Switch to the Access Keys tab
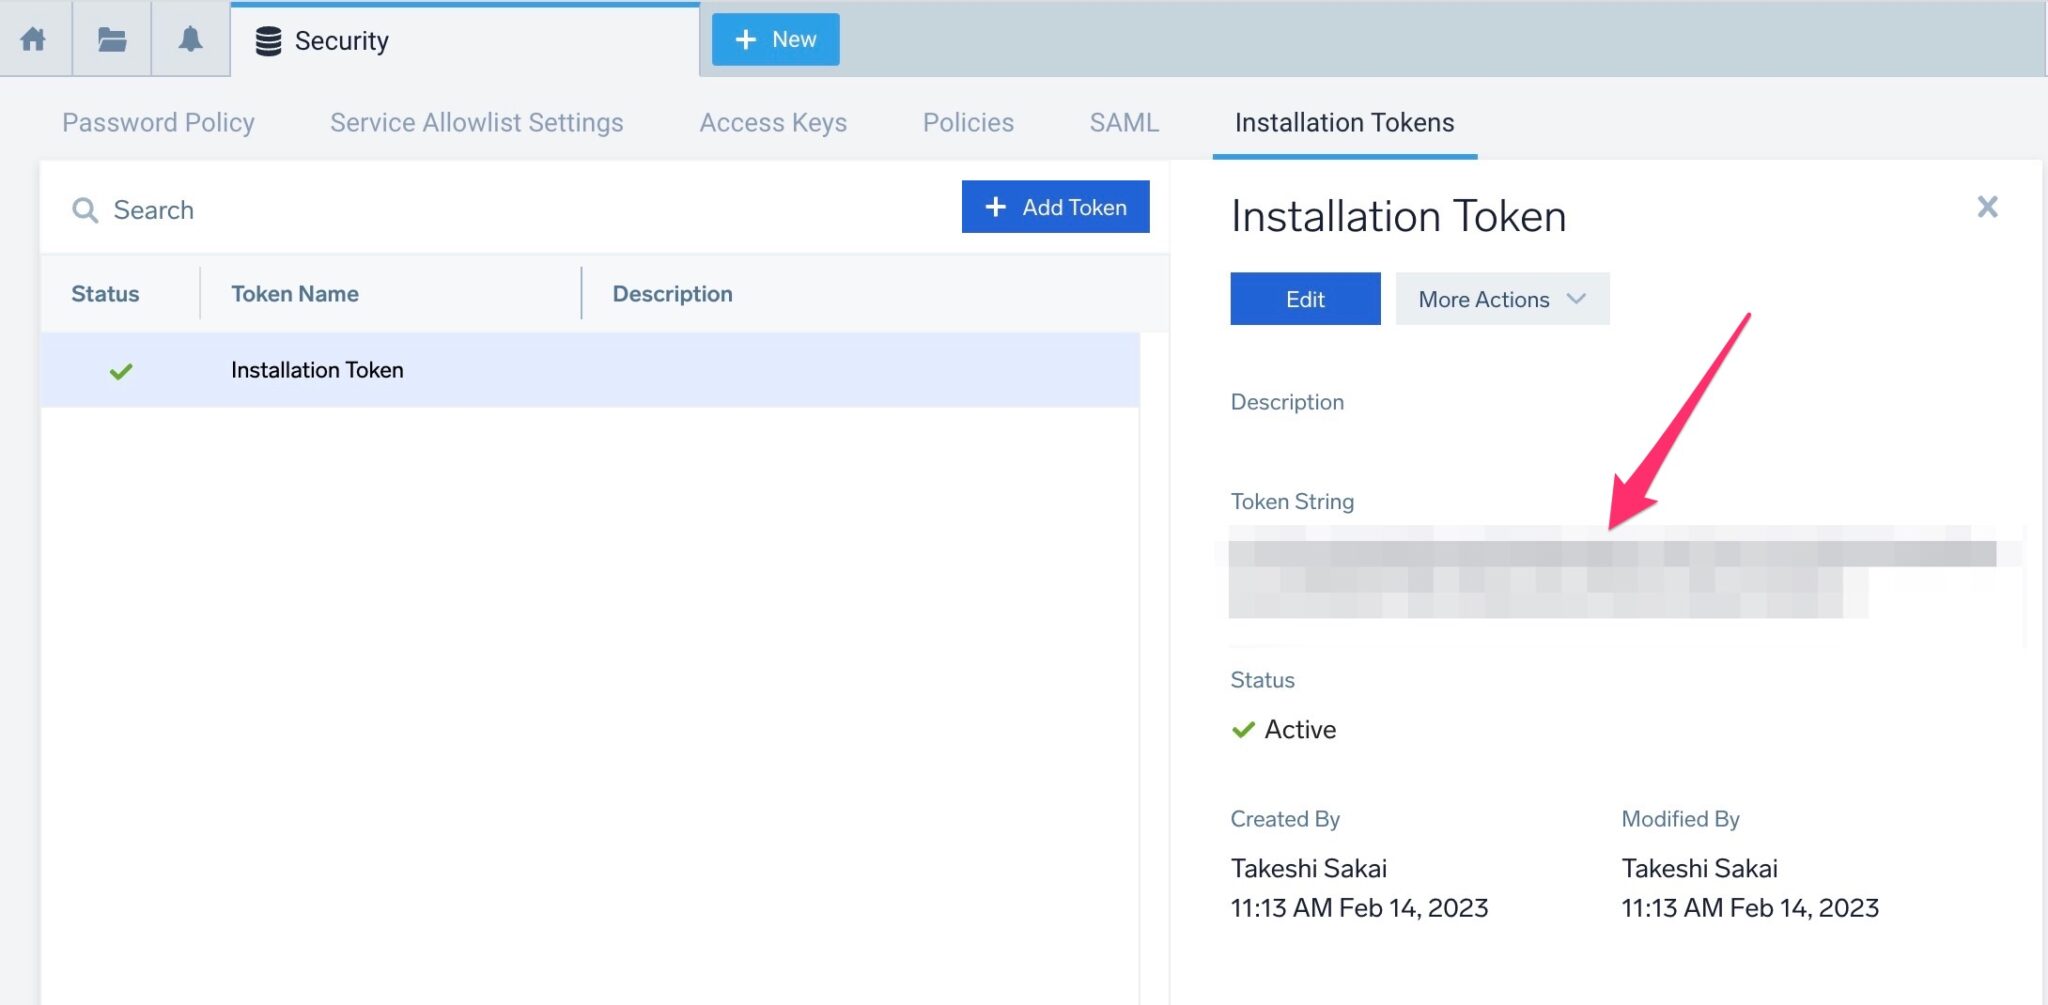The image size is (2048, 1005). tap(772, 122)
